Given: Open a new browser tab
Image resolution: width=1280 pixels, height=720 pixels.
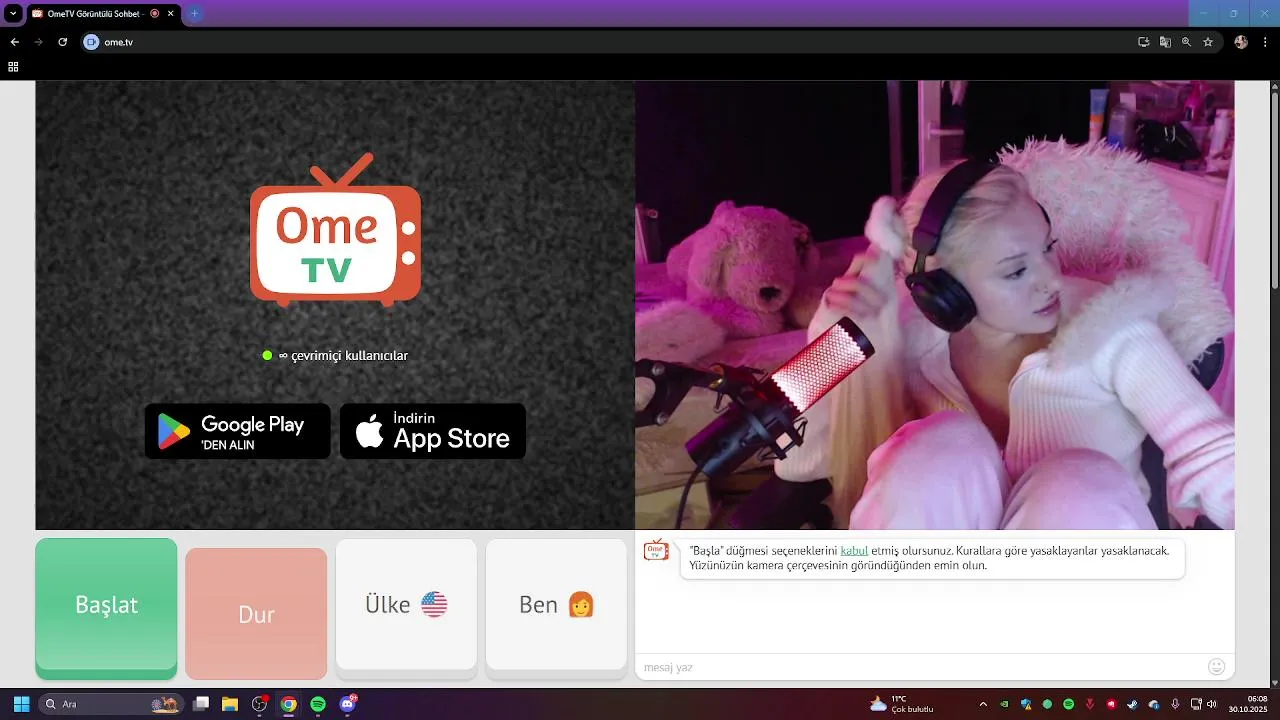Looking at the screenshot, I should (x=194, y=14).
